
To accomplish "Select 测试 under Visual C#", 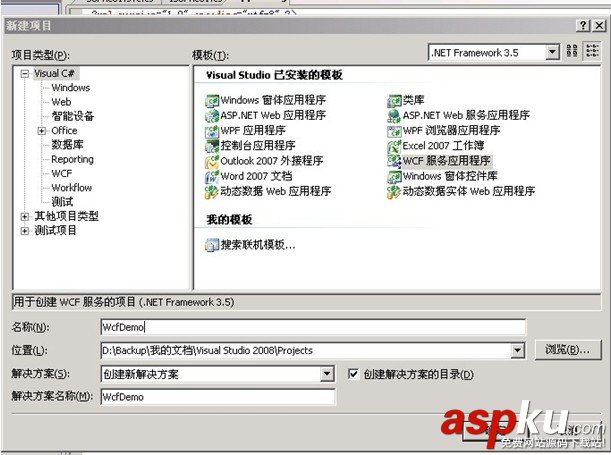I will (62, 202).
